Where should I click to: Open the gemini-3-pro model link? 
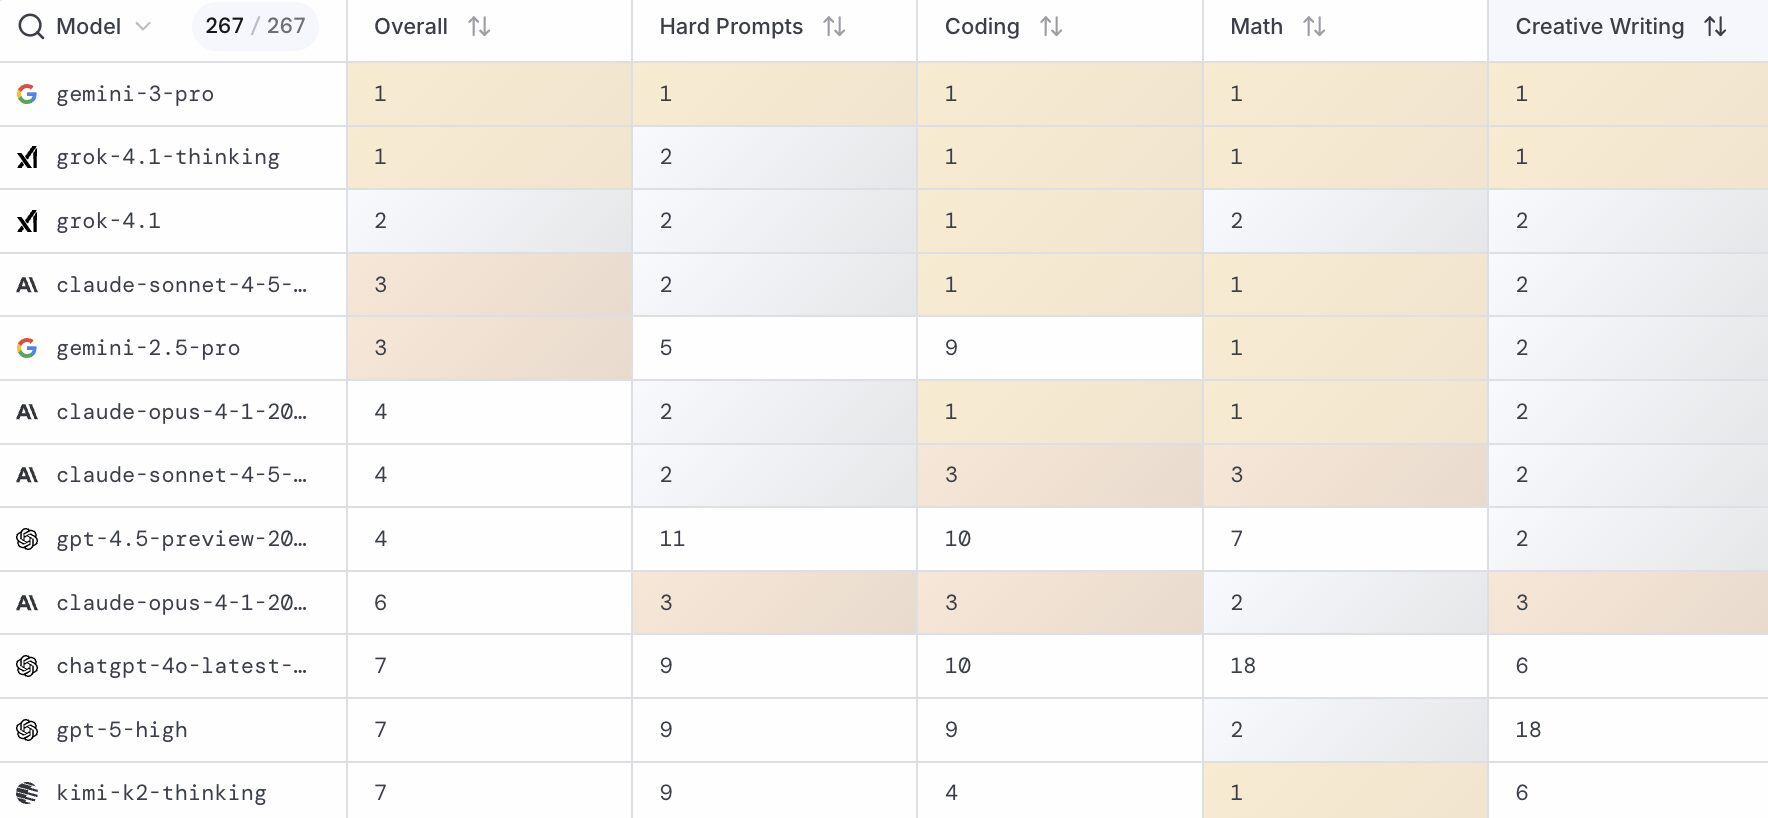(135, 94)
